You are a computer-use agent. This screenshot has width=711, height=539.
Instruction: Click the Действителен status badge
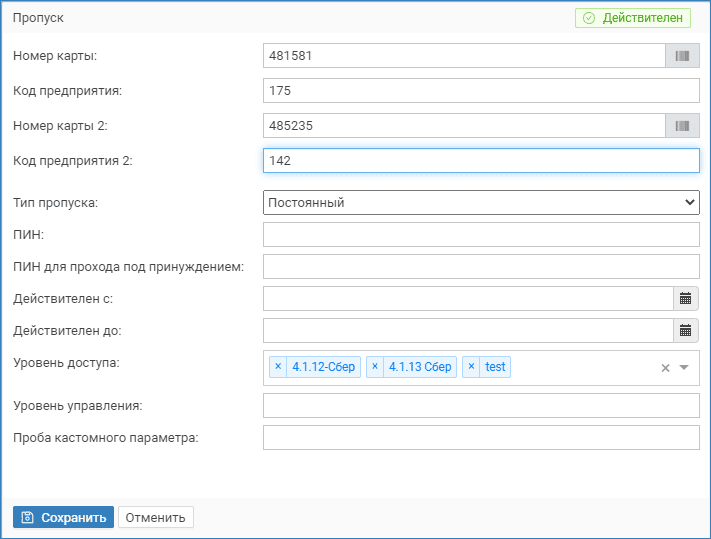tap(632, 18)
